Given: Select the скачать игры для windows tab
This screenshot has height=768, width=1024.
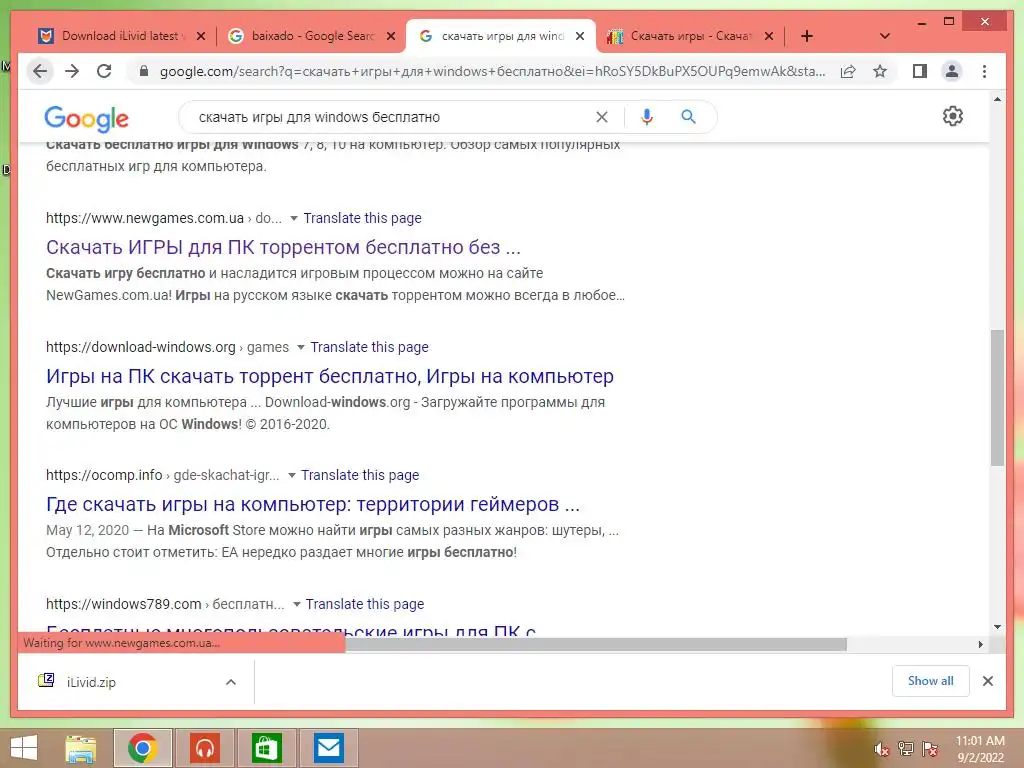Looking at the screenshot, I should point(501,36).
